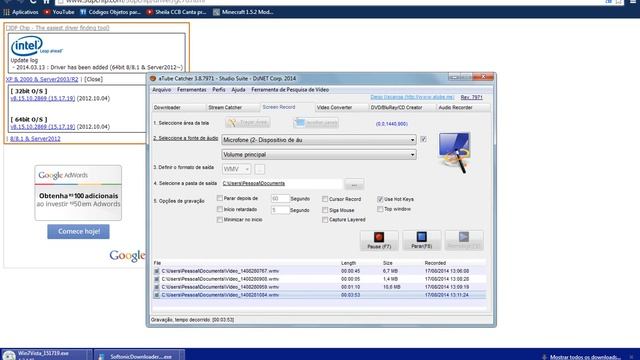Enable the Minimizar no início checkbox
This screenshot has height=360, width=640.
click(x=220, y=220)
